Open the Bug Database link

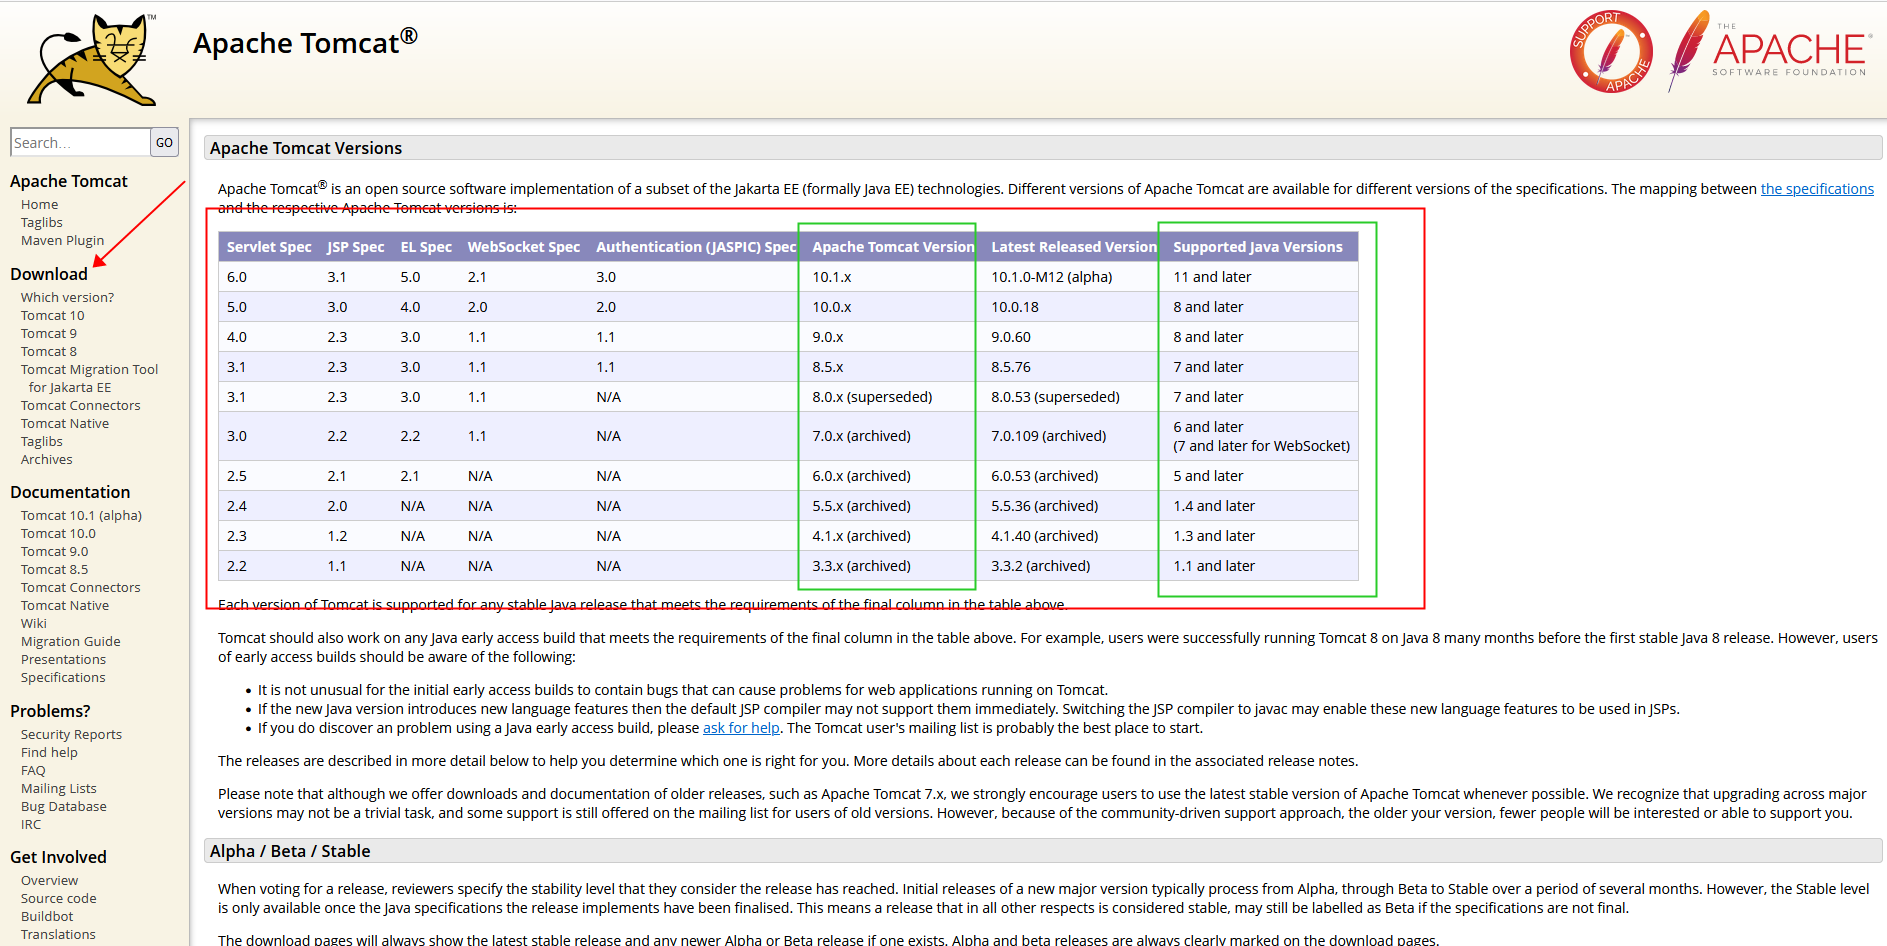click(x=64, y=806)
